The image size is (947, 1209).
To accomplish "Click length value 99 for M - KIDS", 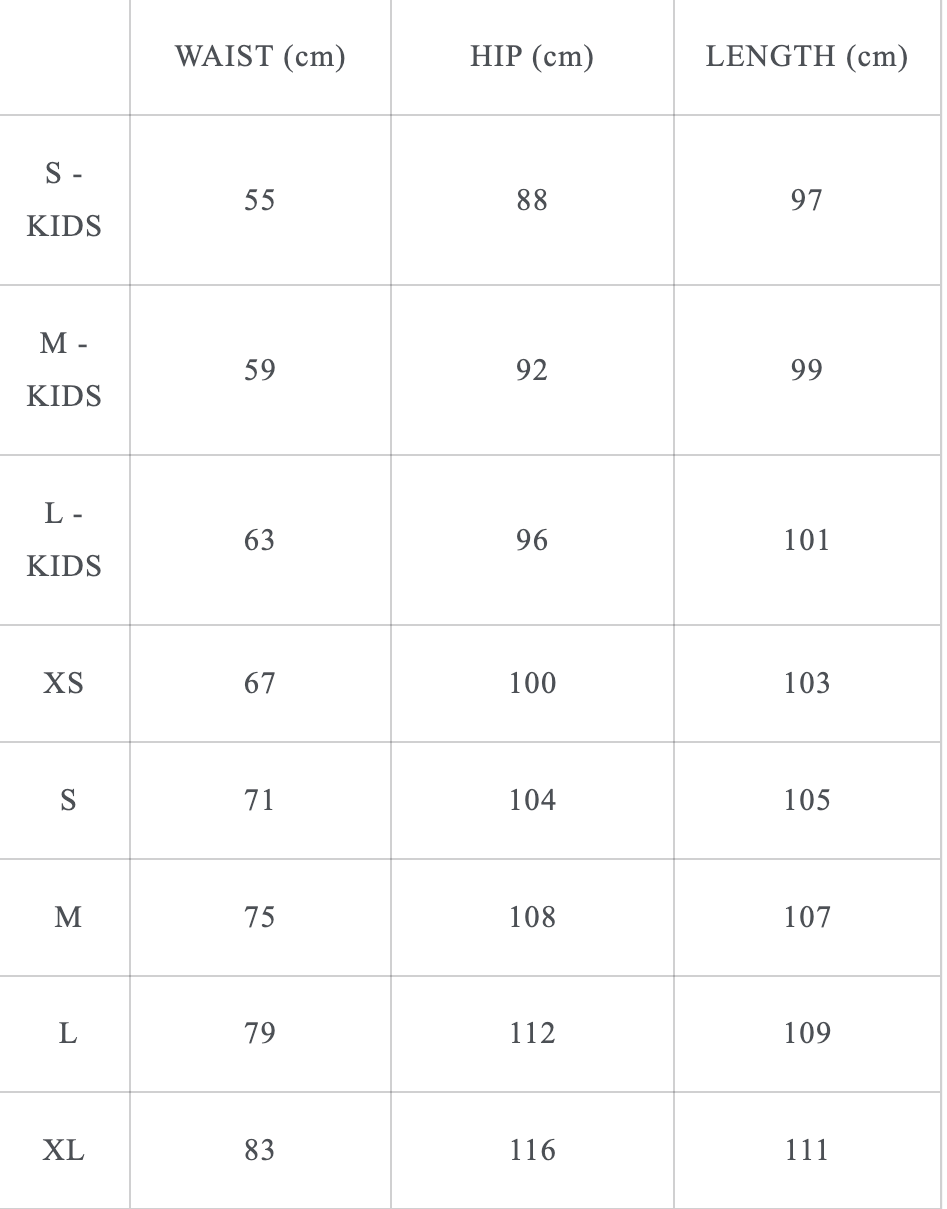I will point(807,370).
